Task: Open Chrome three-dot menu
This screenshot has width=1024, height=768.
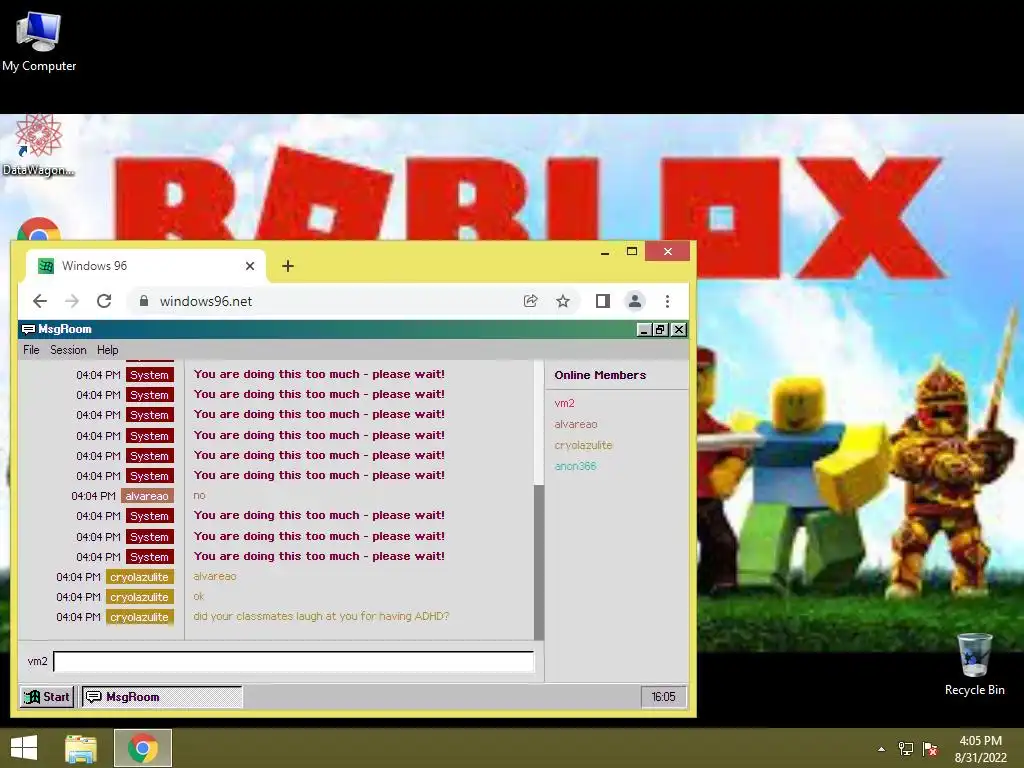Action: point(667,301)
